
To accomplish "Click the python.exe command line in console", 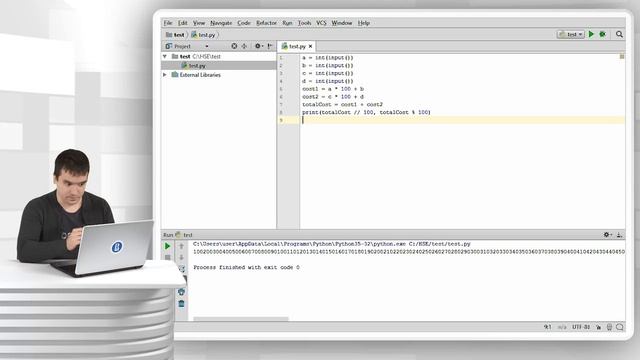I will [331, 244].
